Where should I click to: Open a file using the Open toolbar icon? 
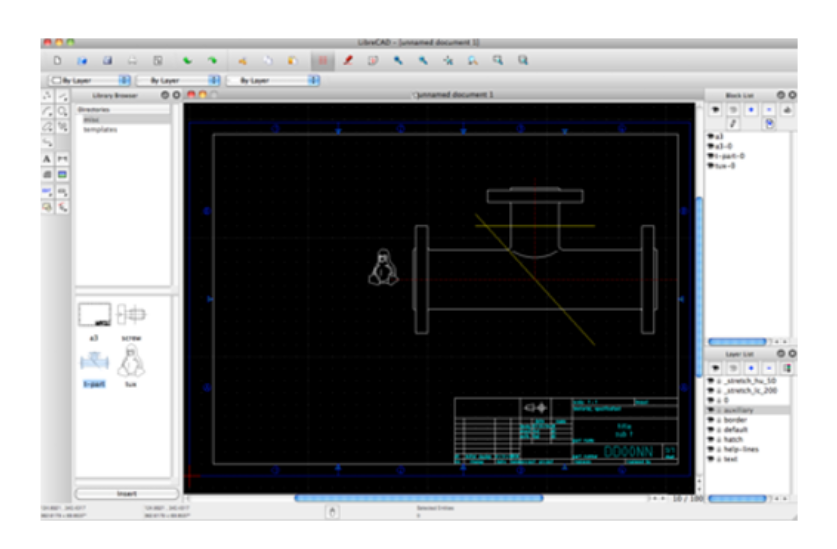point(82,60)
